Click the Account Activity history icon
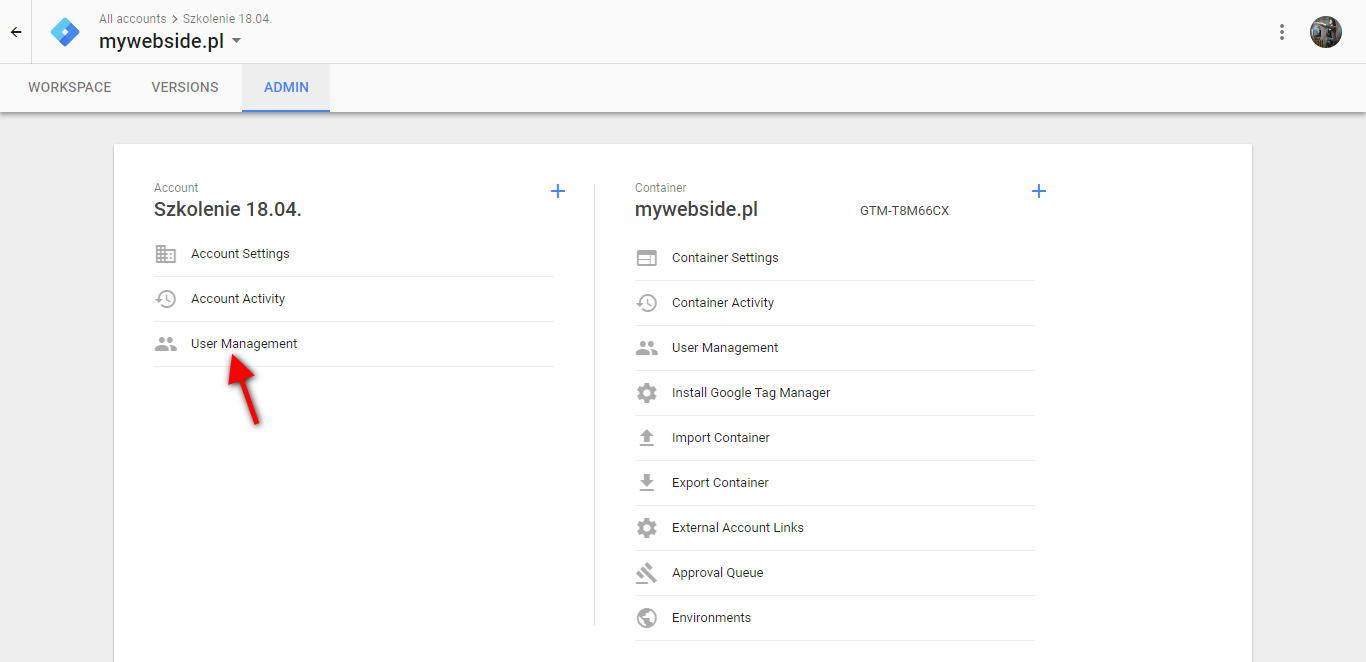This screenshot has width=1366, height=662. [166, 299]
